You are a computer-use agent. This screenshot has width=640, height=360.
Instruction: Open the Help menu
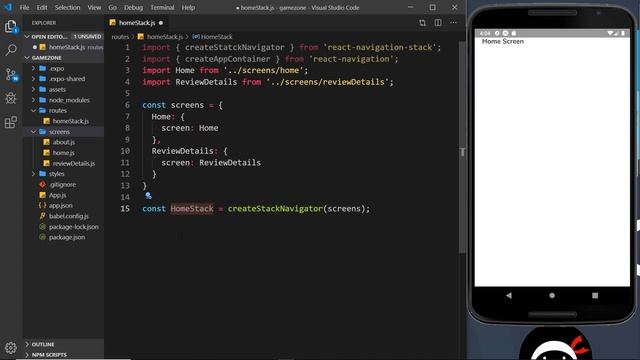coord(188,7)
